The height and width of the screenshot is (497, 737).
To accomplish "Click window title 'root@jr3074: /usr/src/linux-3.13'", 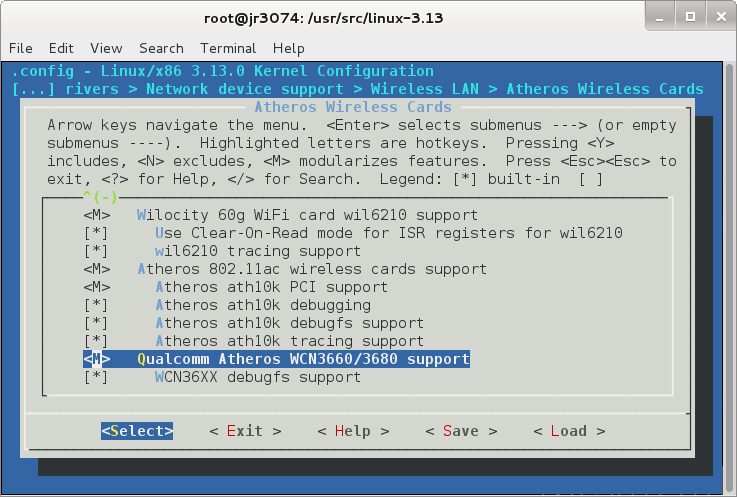I will pyautogui.click(x=323, y=18).
